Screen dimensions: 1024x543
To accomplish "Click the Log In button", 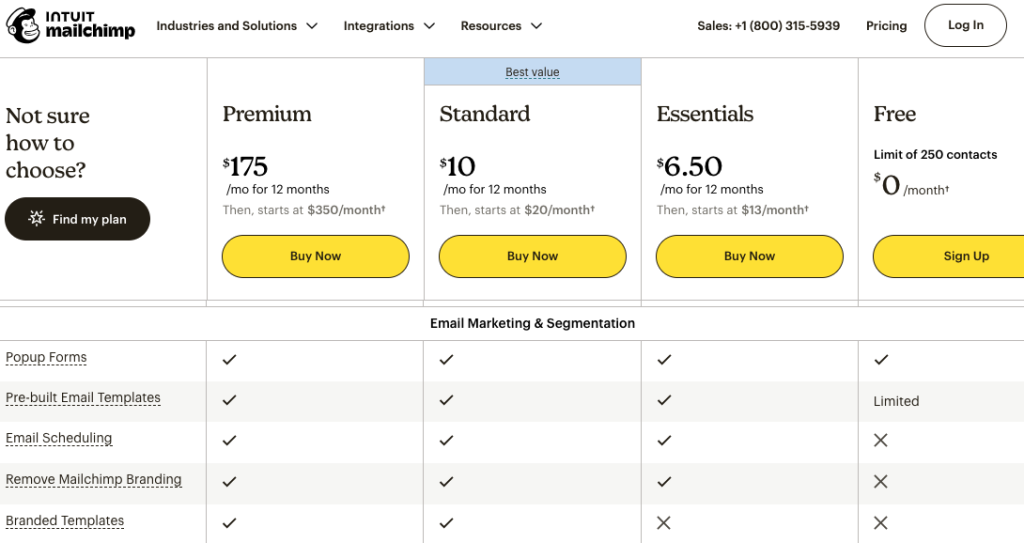I will 965,25.
